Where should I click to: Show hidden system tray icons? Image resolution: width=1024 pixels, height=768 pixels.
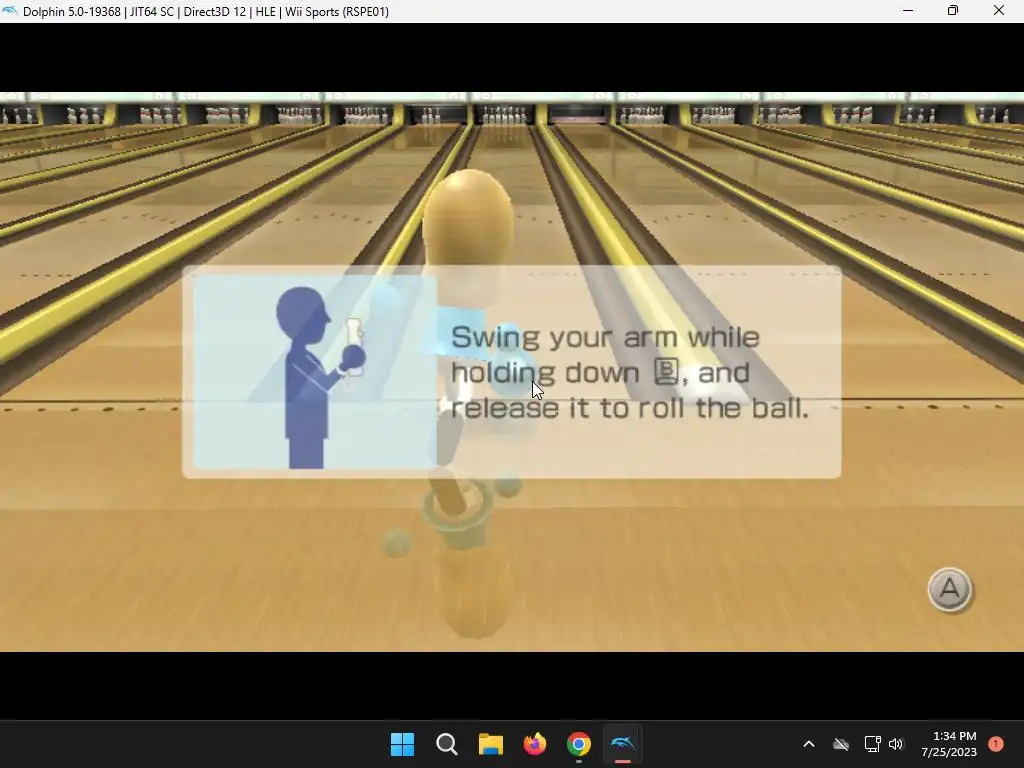(x=808, y=744)
